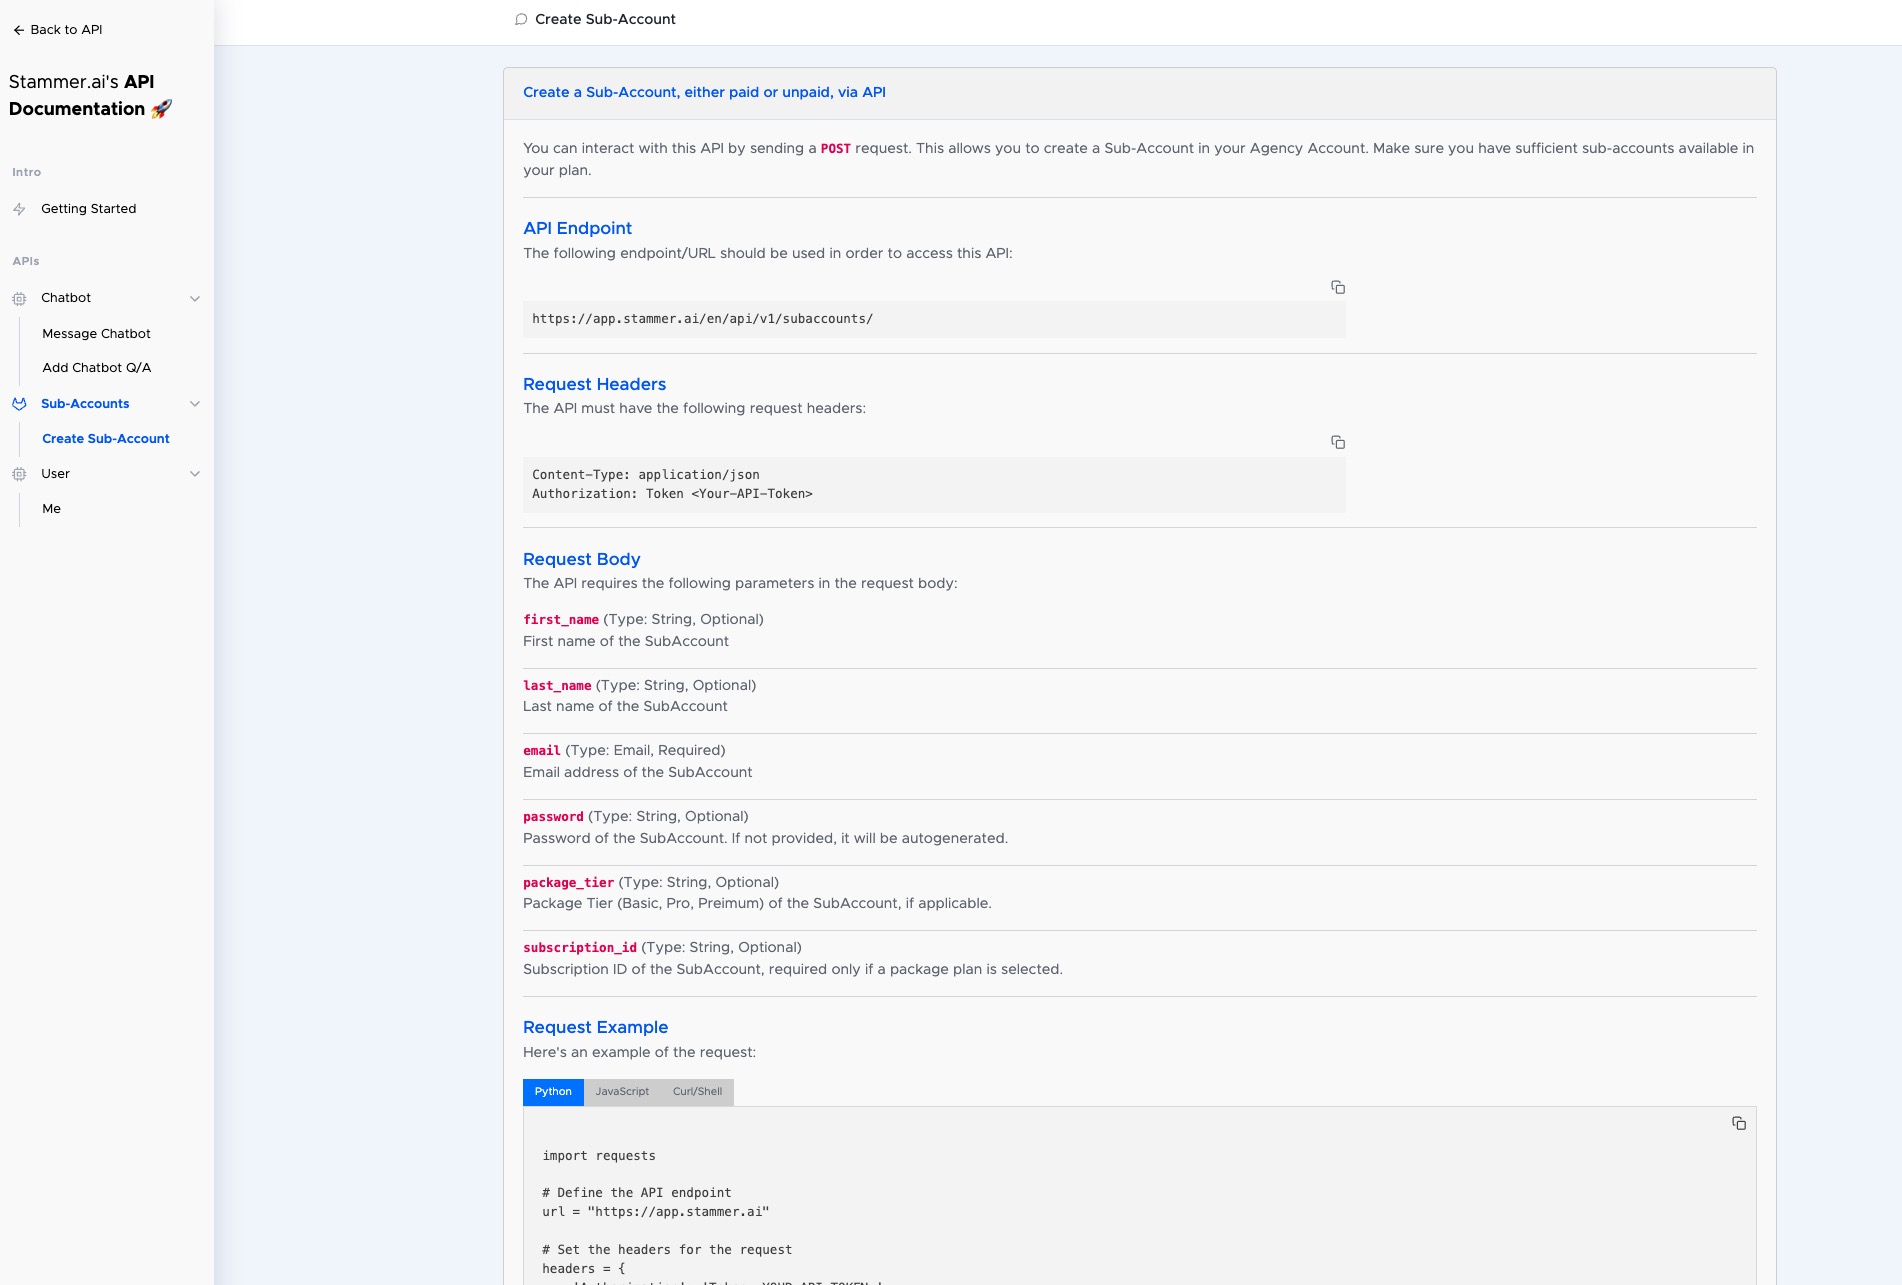Click the back arrow icon
The width and height of the screenshot is (1902, 1285).
tap(18, 30)
